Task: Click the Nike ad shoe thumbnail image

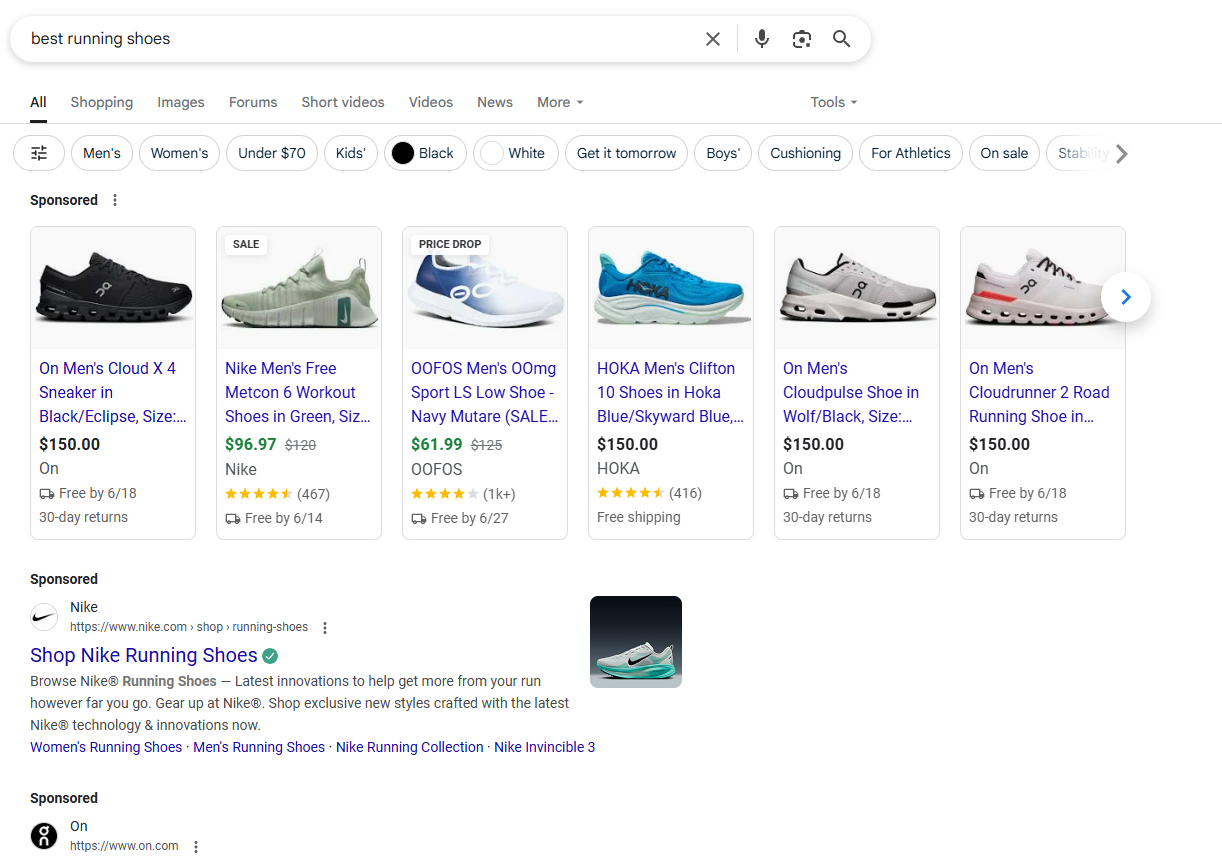Action: coord(636,642)
